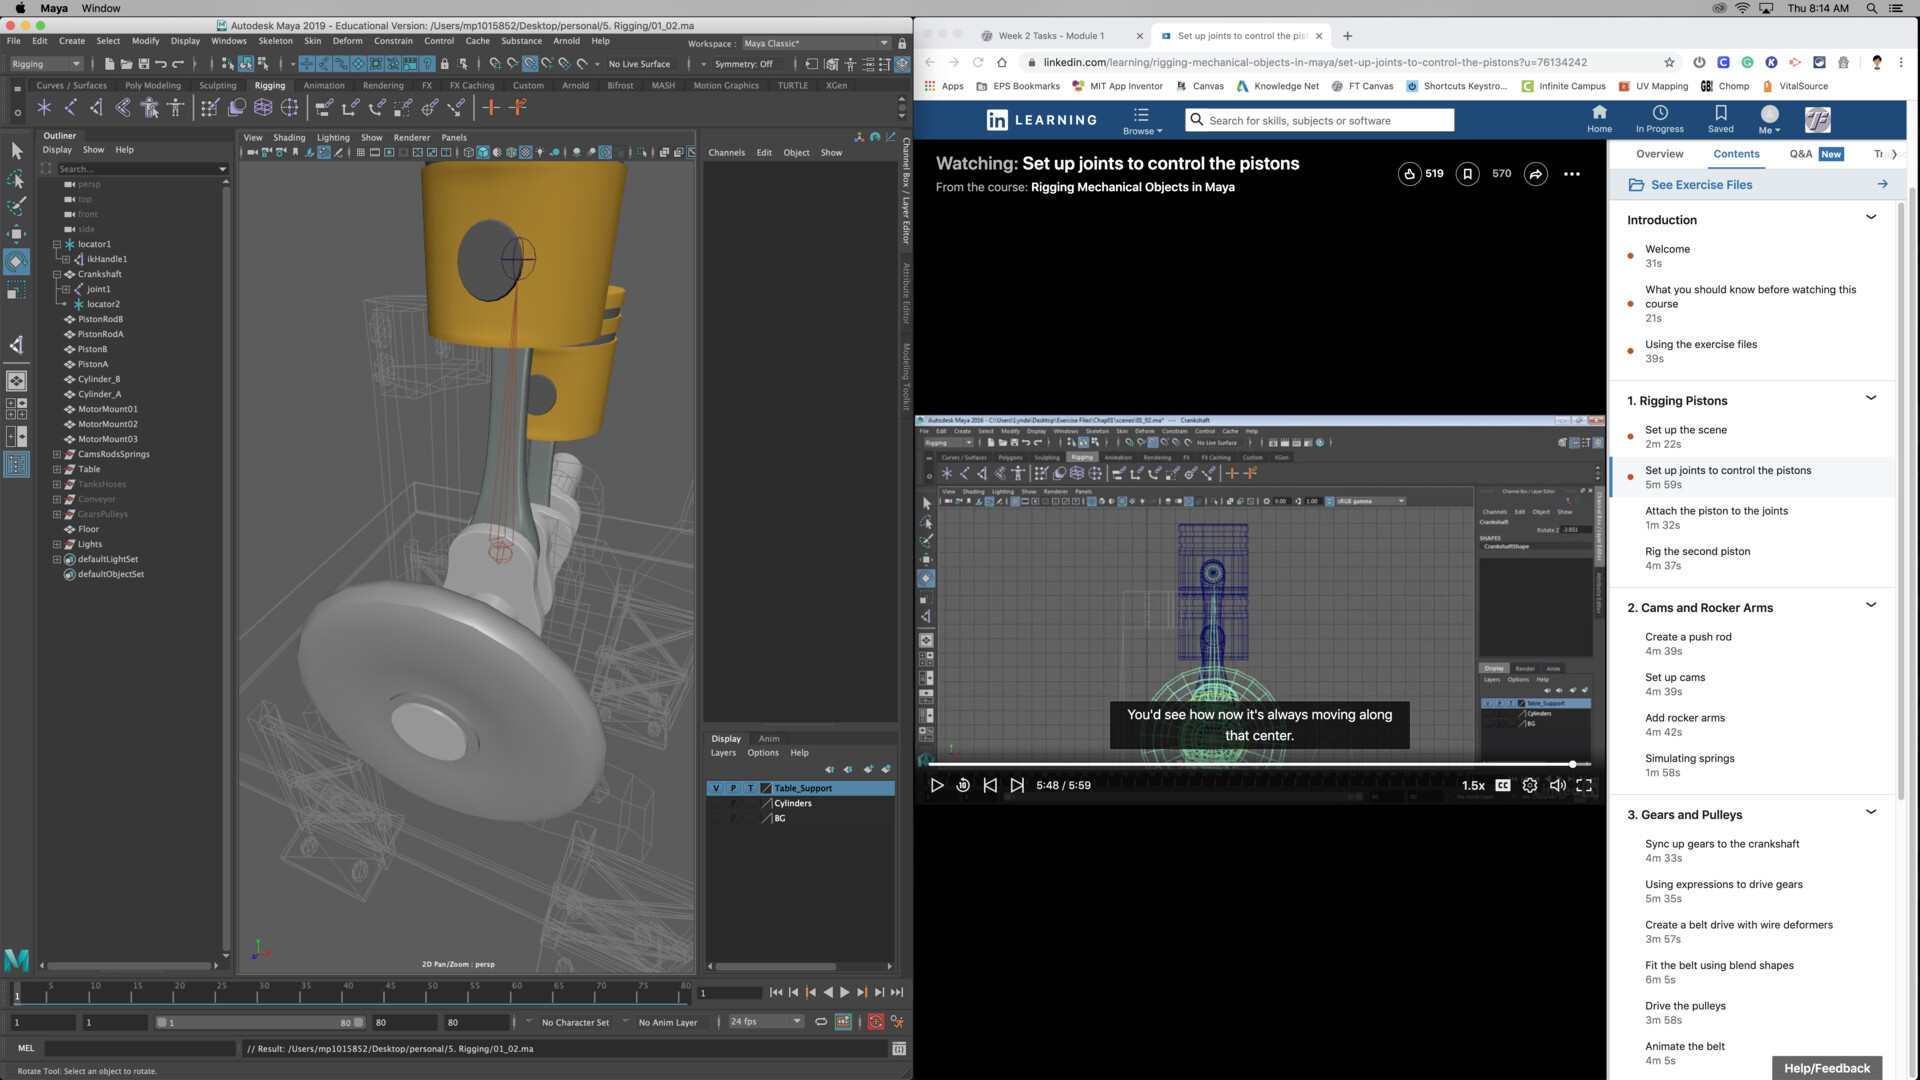
Task: Open the See Exercise Files link
Action: tap(1700, 185)
